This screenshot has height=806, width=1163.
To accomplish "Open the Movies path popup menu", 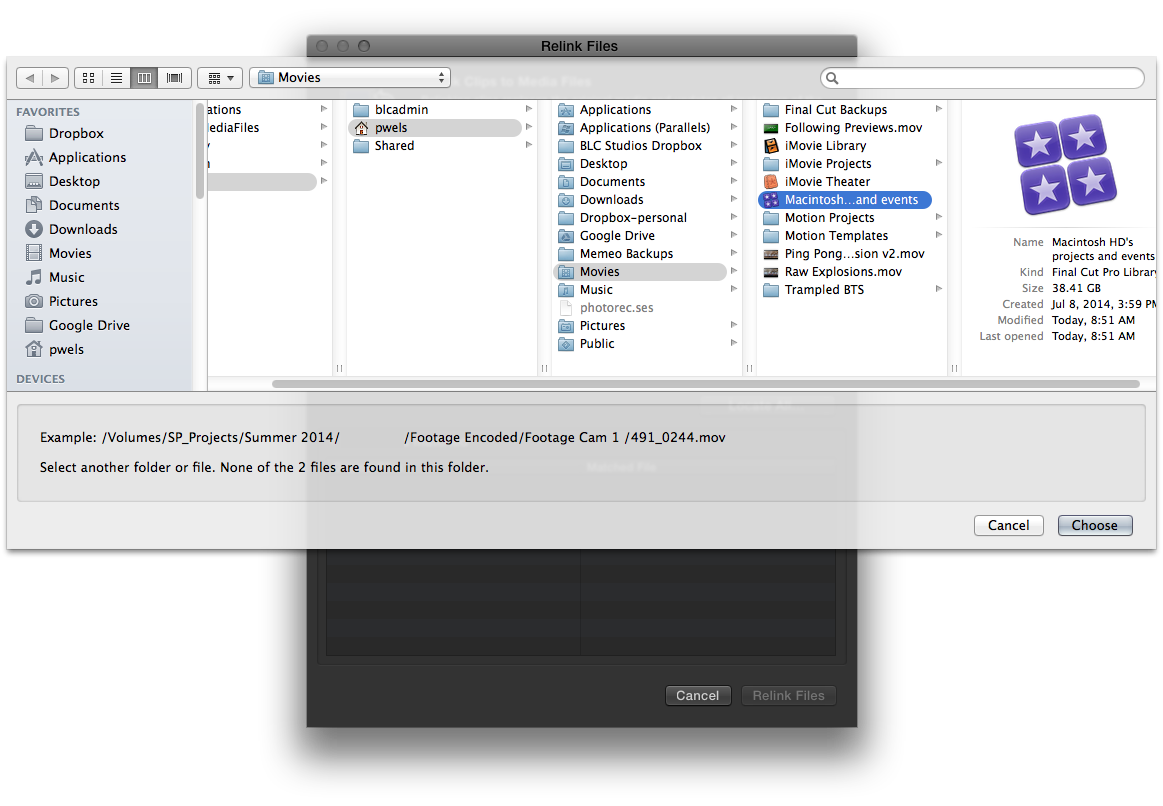I will [x=350, y=77].
